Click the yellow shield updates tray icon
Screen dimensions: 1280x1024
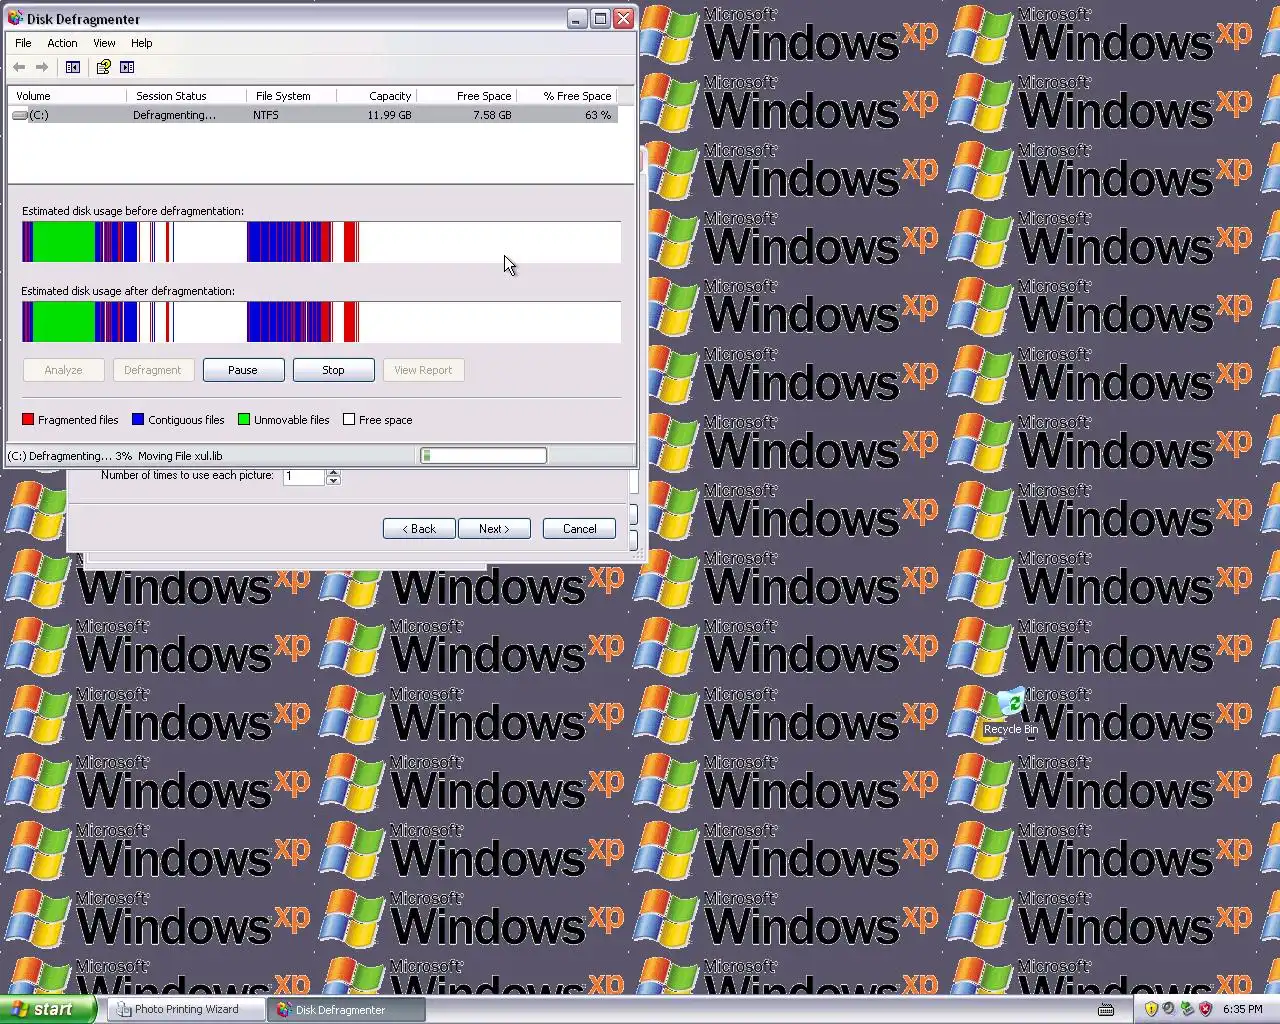pyautogui.click(x=1151, y=1009)
